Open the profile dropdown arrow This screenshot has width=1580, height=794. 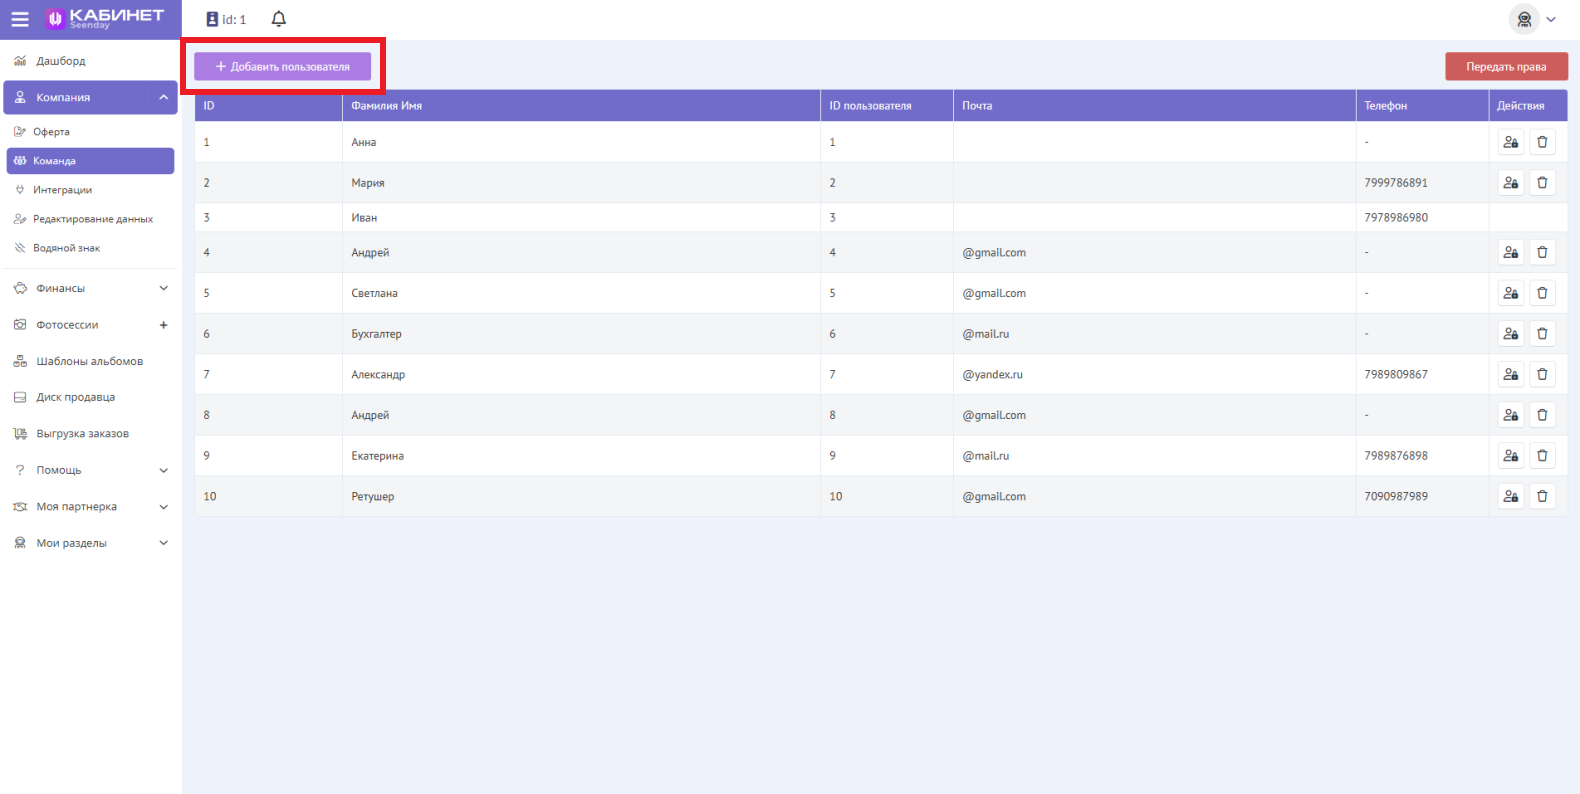pyautogui.click(x=1551, y=19)
